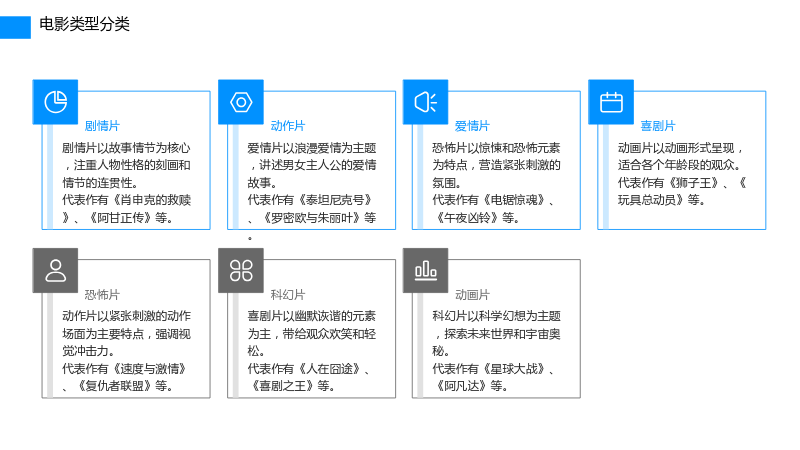This screenshot has height=450, width=800.
Task: Select the paragraph mentioning 星球大战
Action: click(x=496, y=351)
